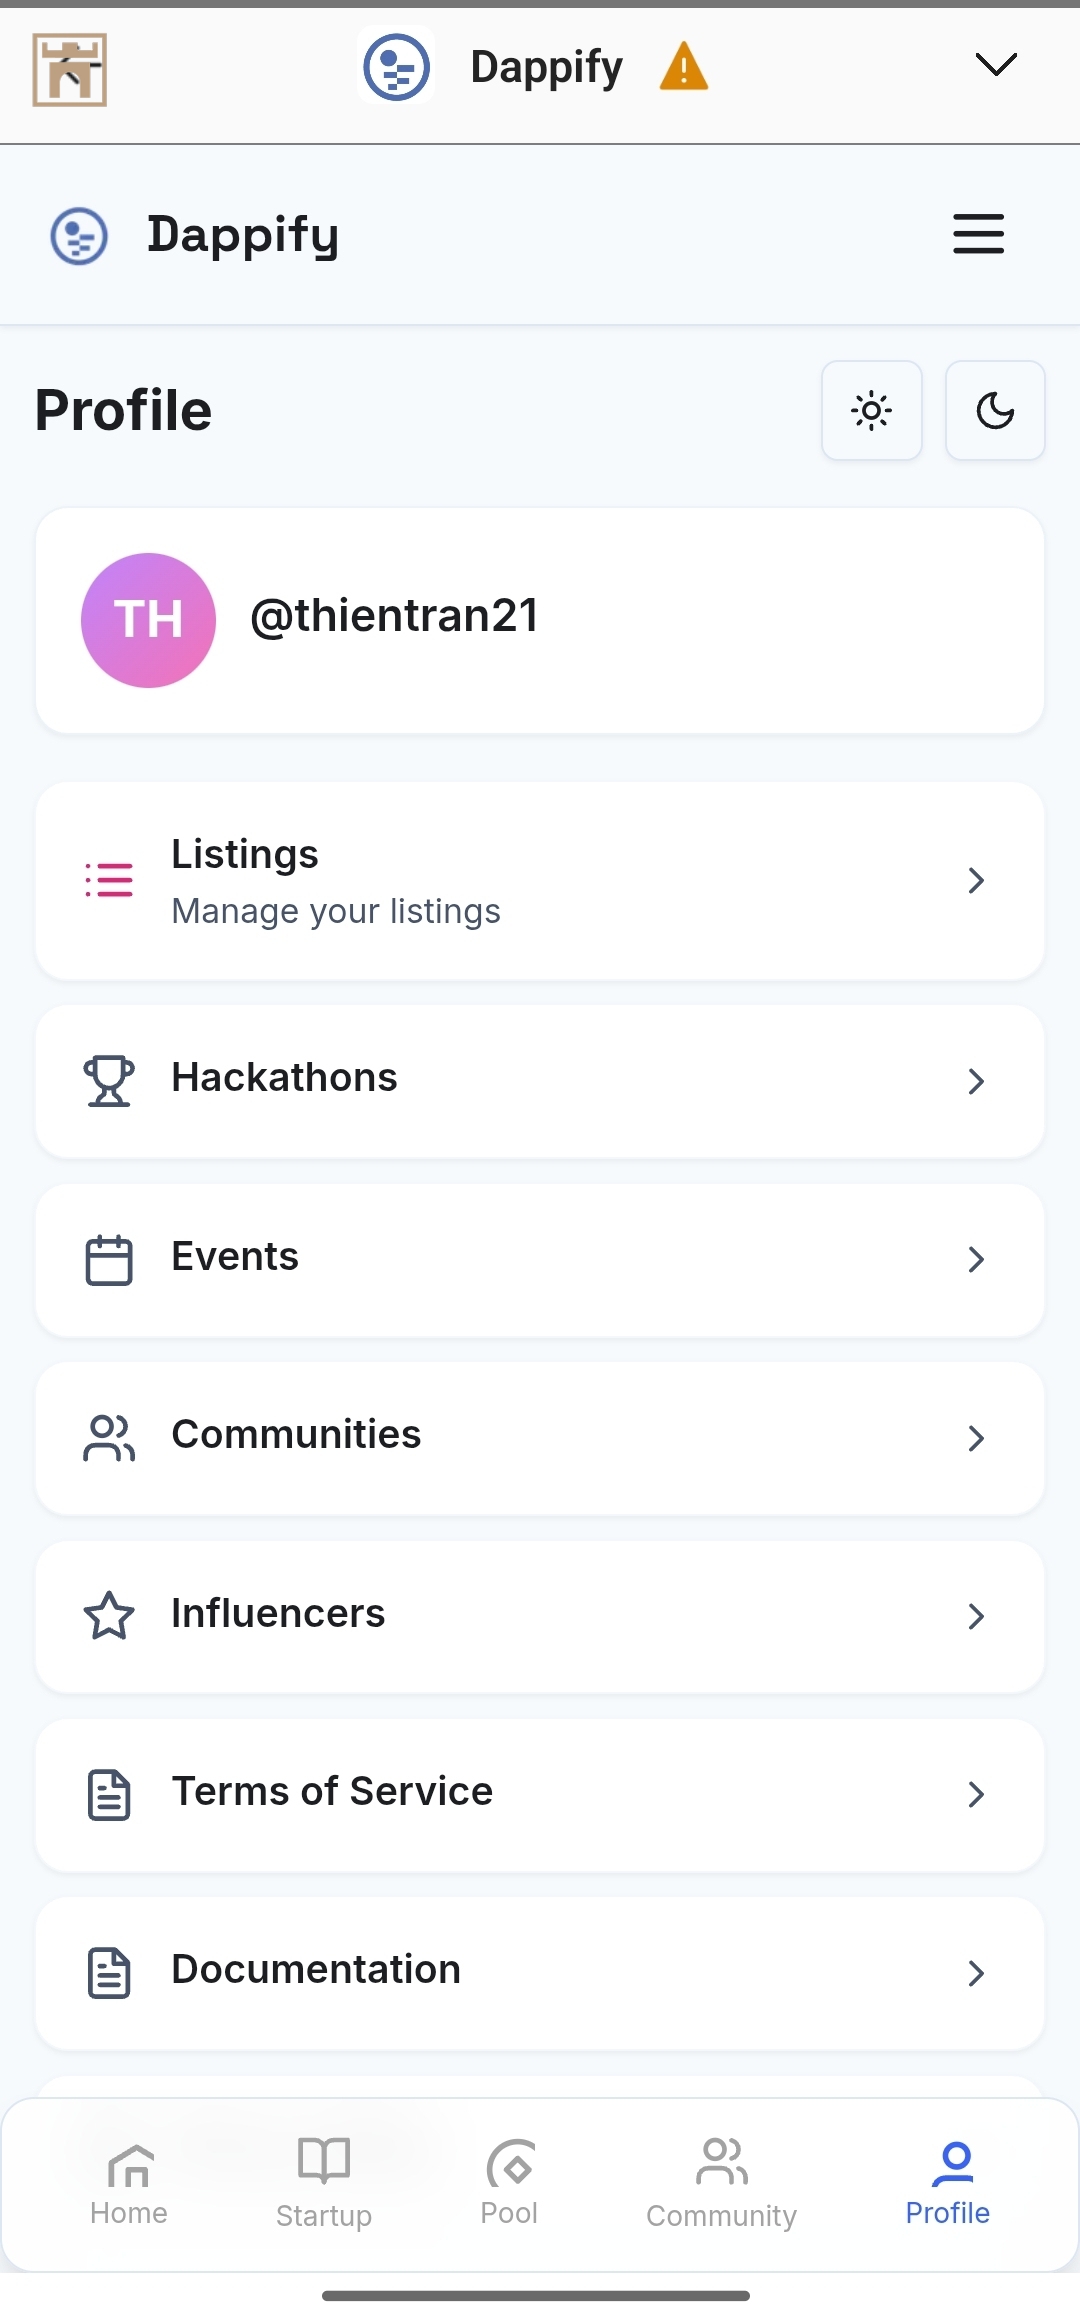Open Listings via its chevron arrow

[976, 880]
